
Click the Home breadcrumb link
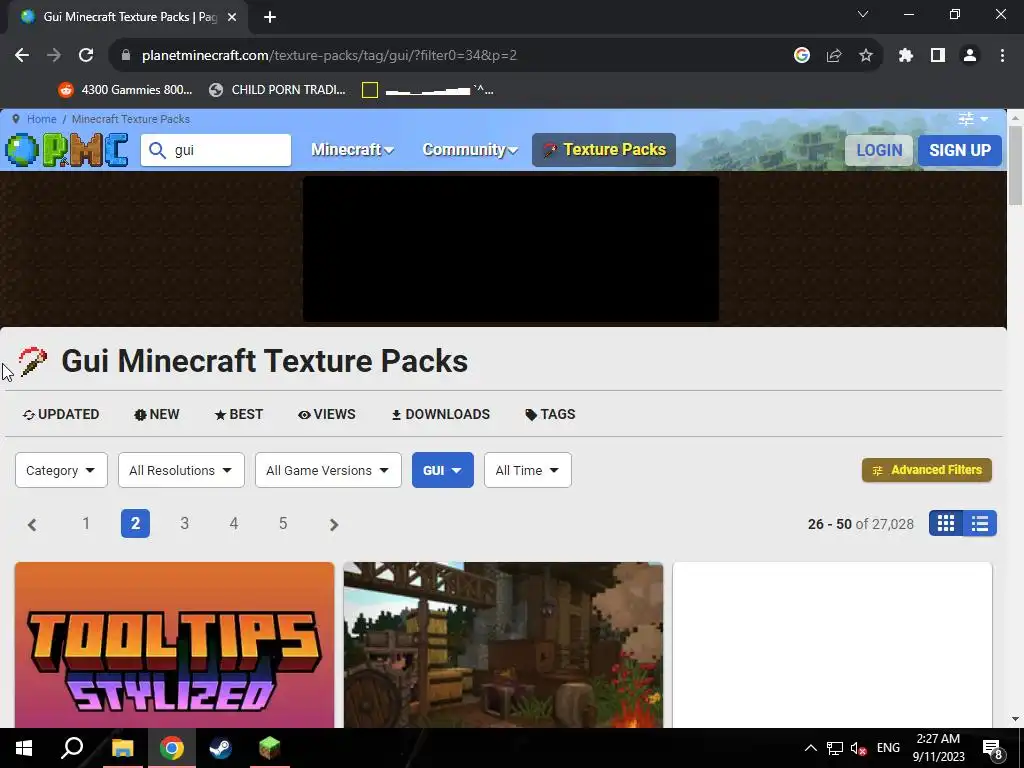42,119
